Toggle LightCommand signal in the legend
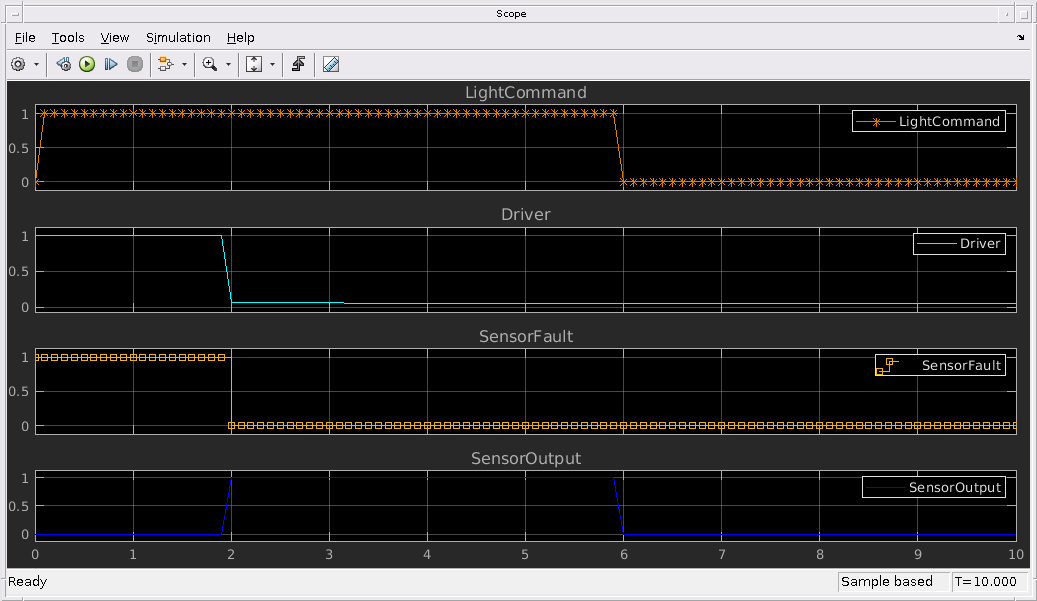1037x601 pixels. (x=948, y=122)
